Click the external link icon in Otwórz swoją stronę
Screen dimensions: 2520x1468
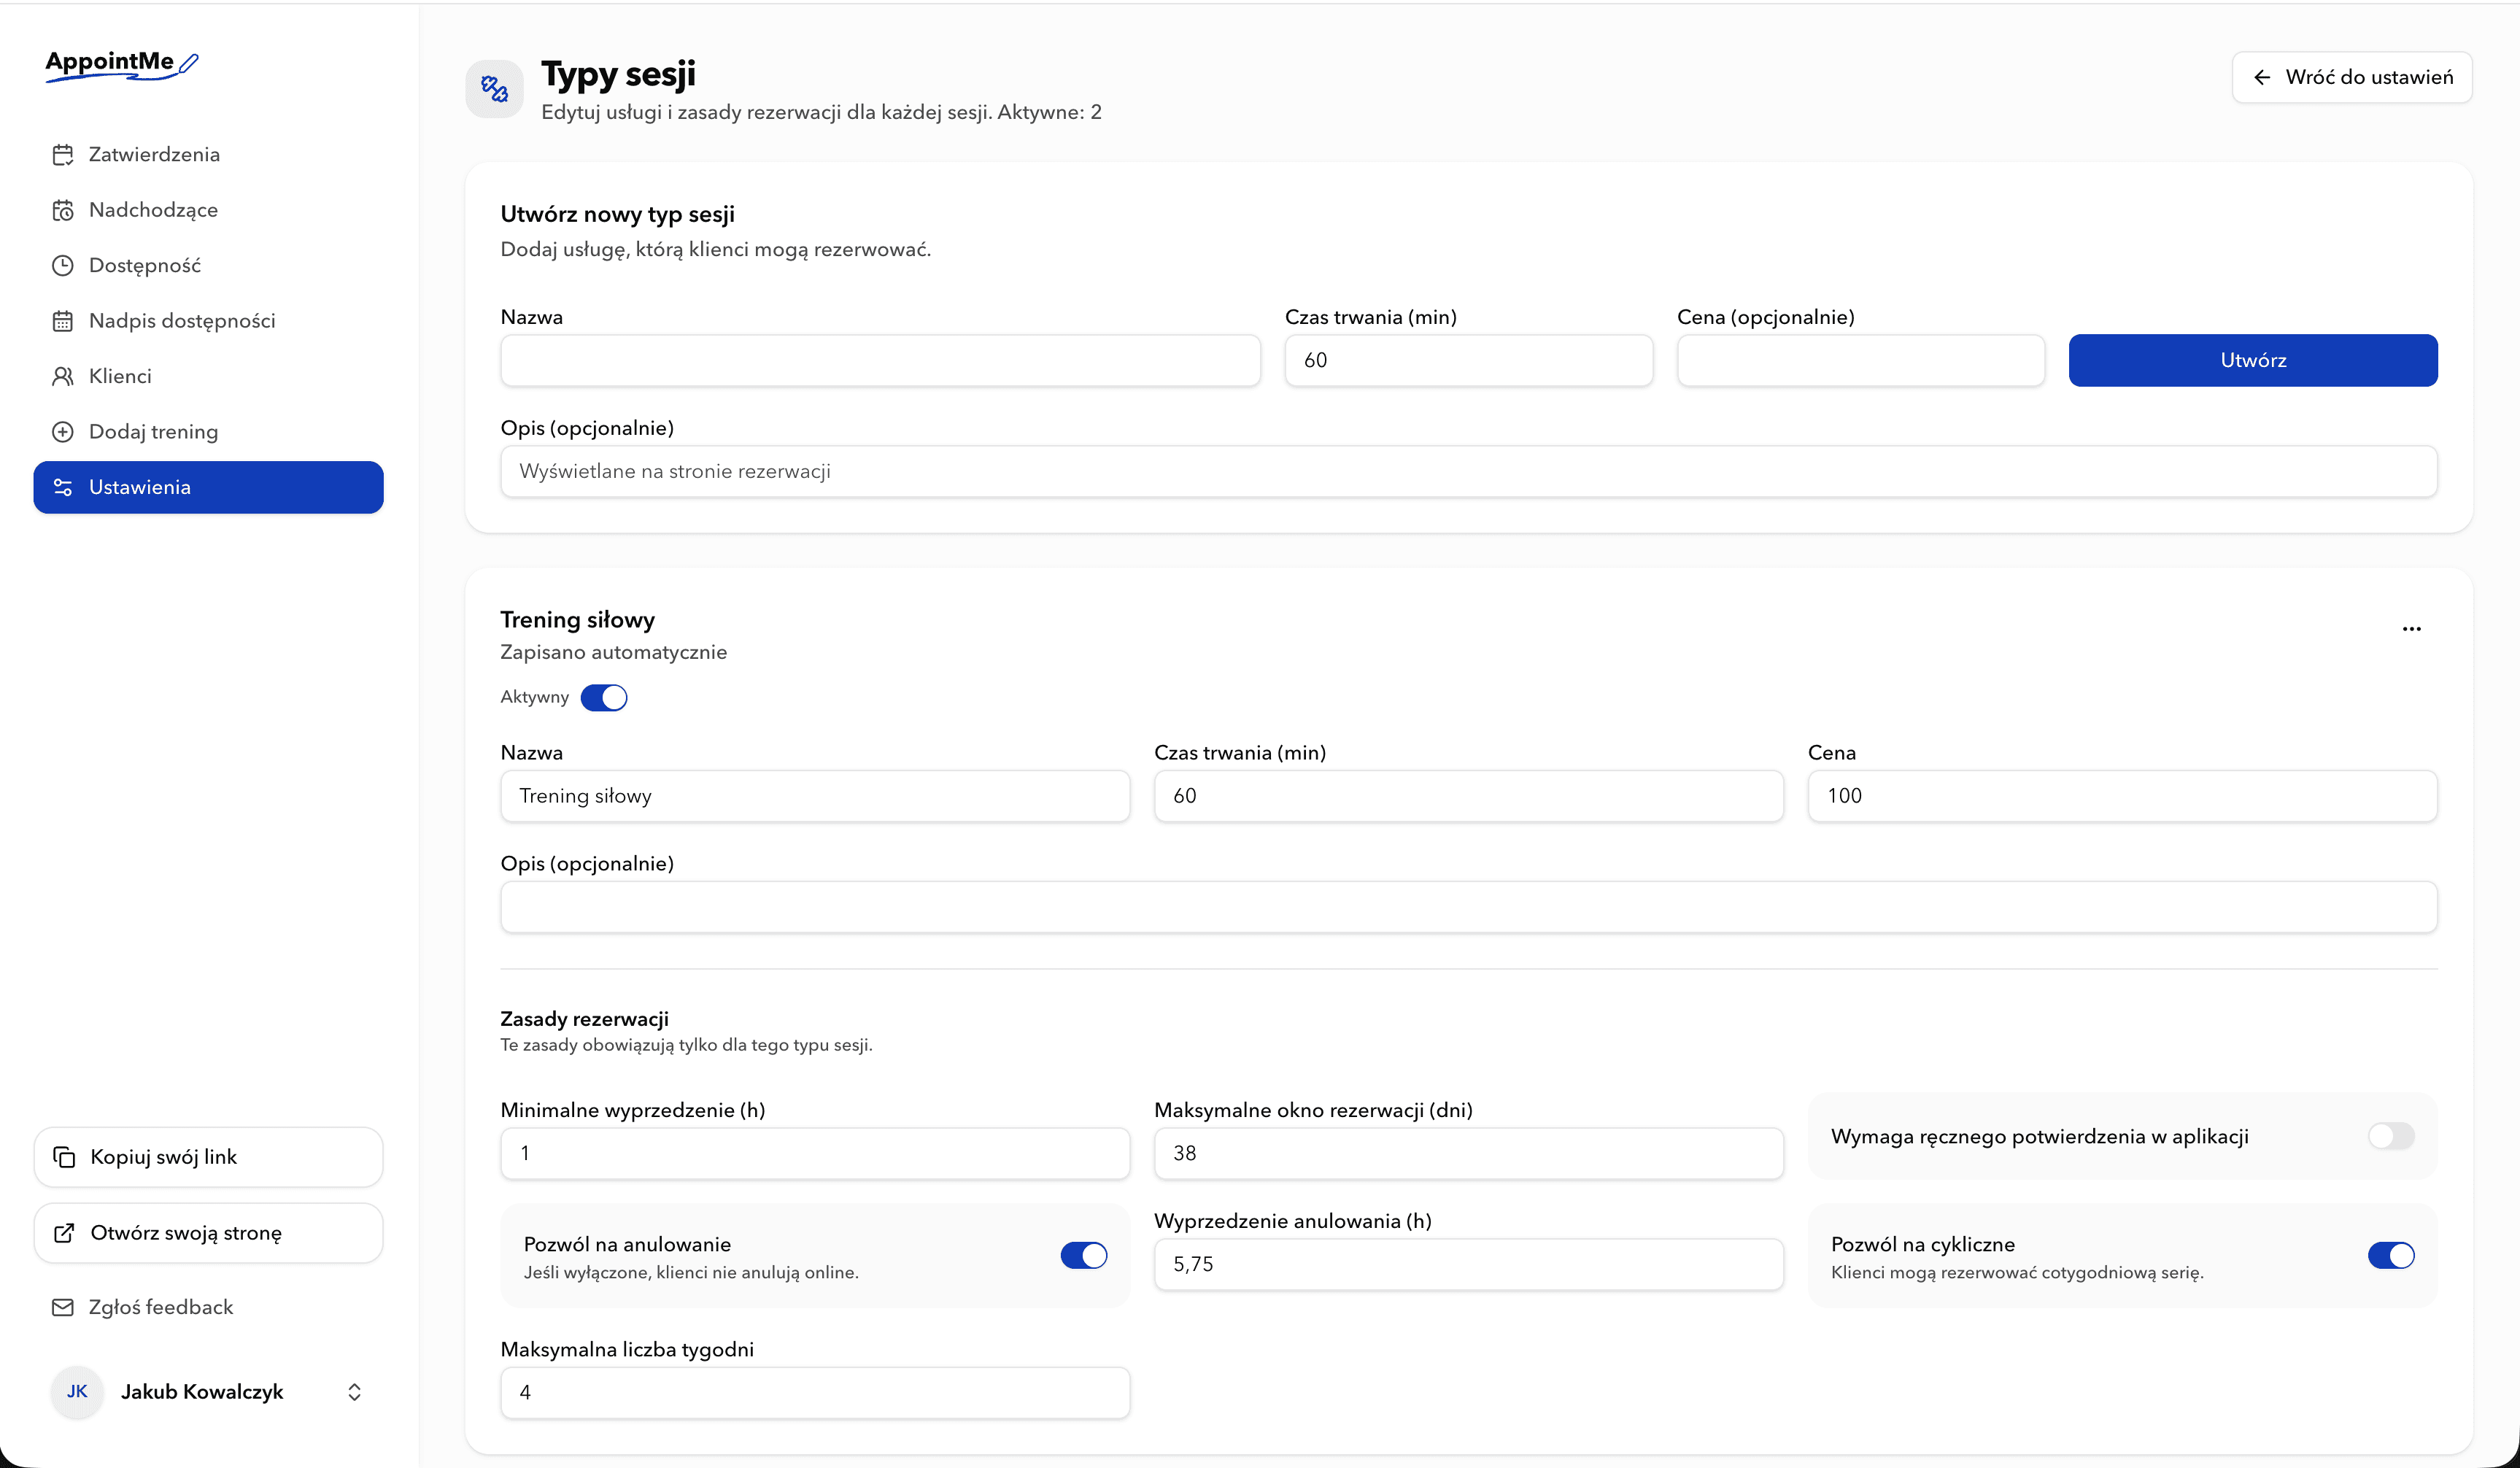pyautogui.click(x=64, y=1233)
